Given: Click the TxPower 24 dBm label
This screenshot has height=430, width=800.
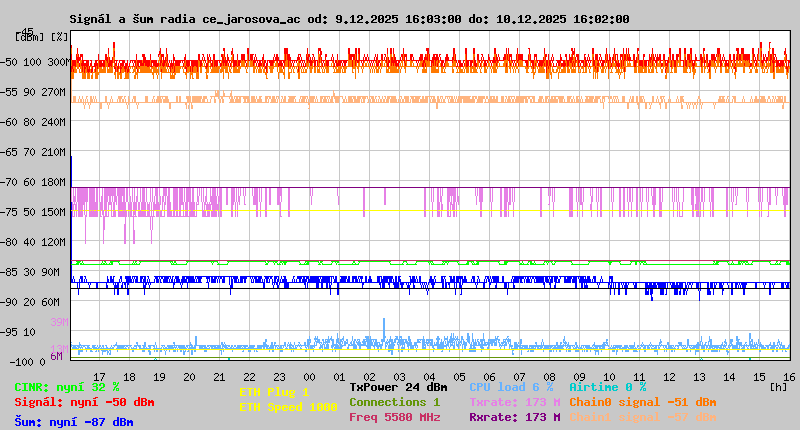Looking at the screenshot, I should click(398, 387).
